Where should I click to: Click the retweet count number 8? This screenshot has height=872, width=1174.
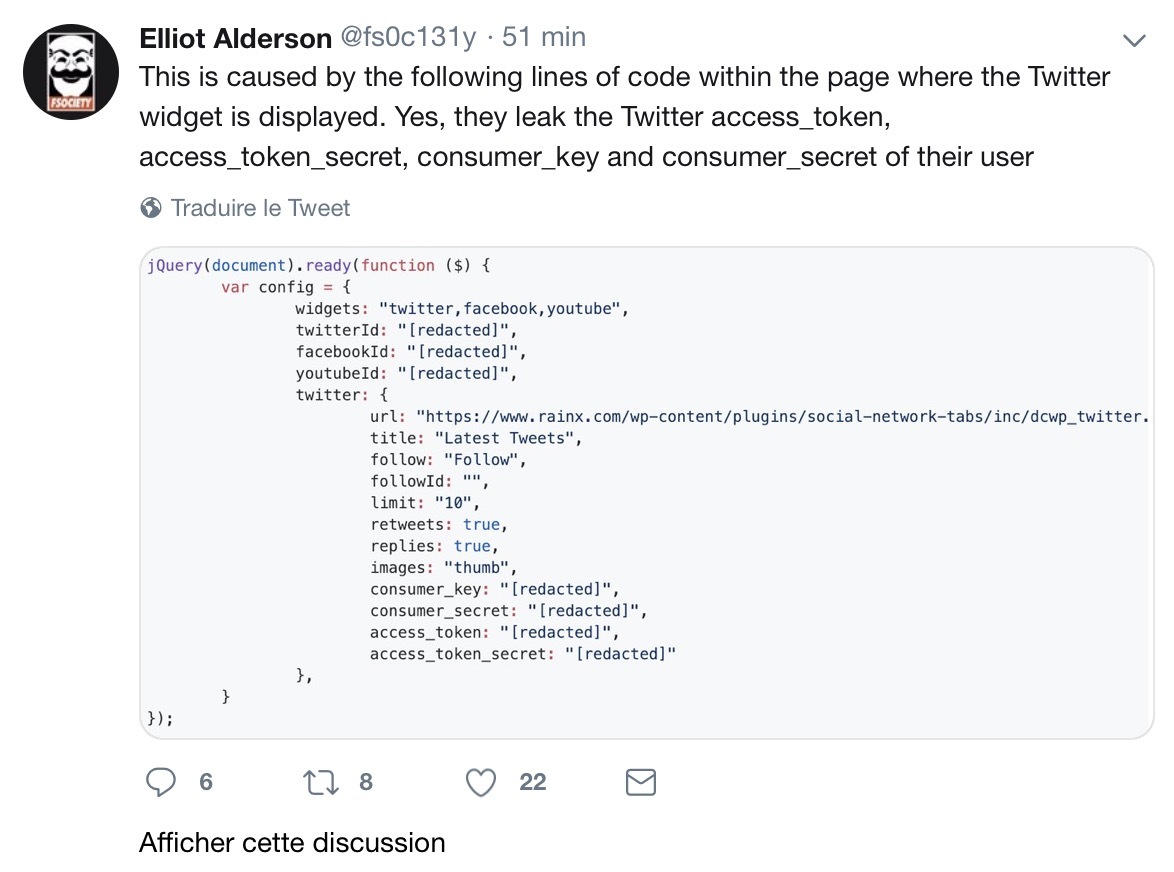pos(366,782)
